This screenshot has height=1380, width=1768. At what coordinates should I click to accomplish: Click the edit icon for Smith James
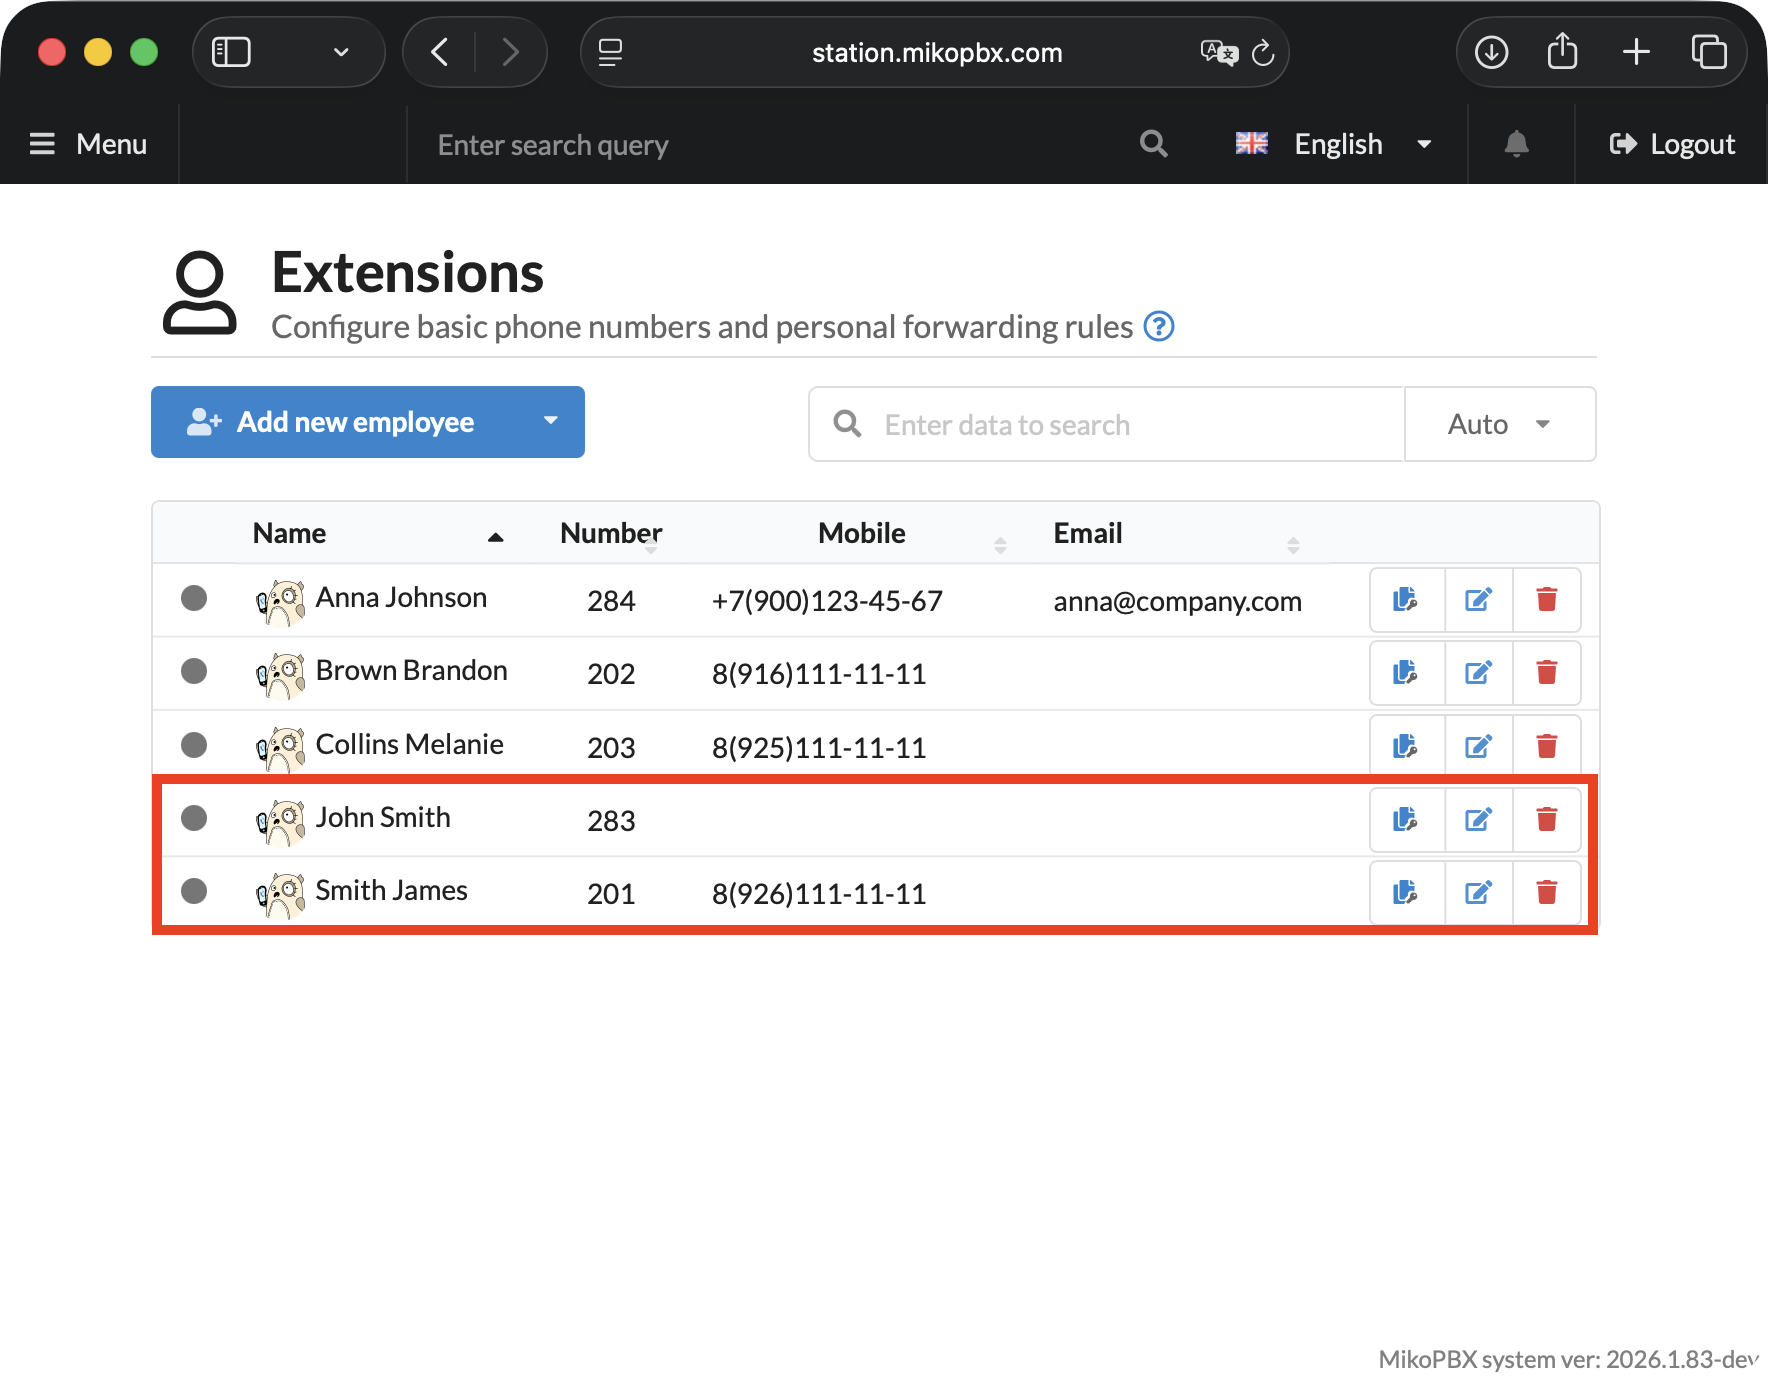pos(1478,893)
